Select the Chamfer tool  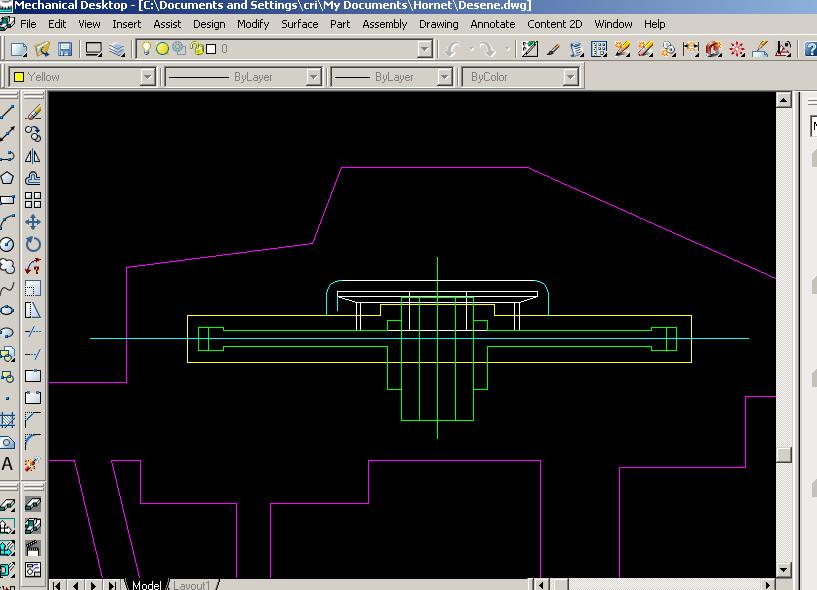[33, 420]
